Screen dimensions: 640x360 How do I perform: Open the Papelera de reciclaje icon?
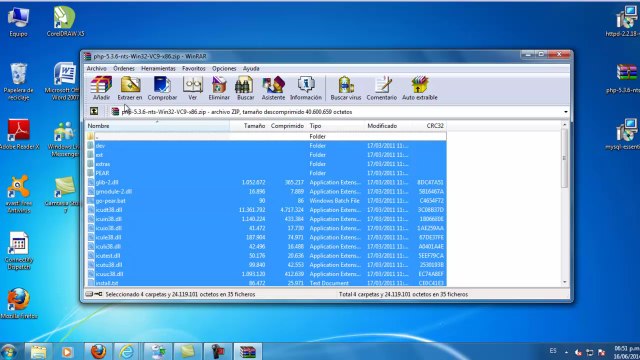coord(18,82)
